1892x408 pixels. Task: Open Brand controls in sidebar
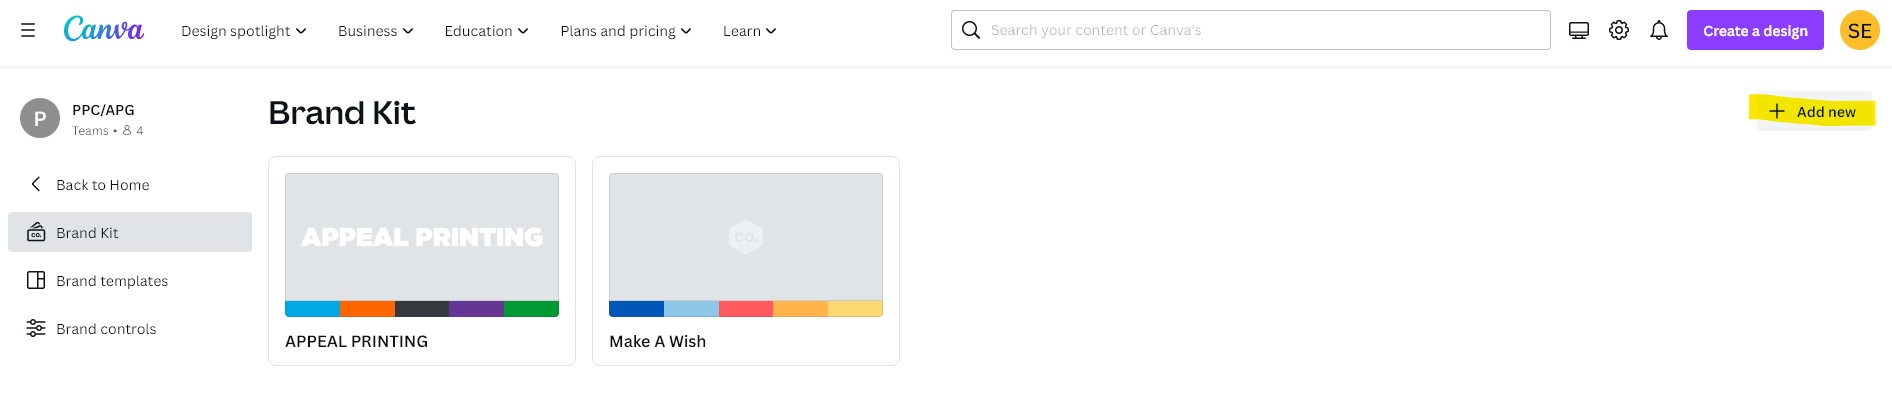tap(106, 329)
